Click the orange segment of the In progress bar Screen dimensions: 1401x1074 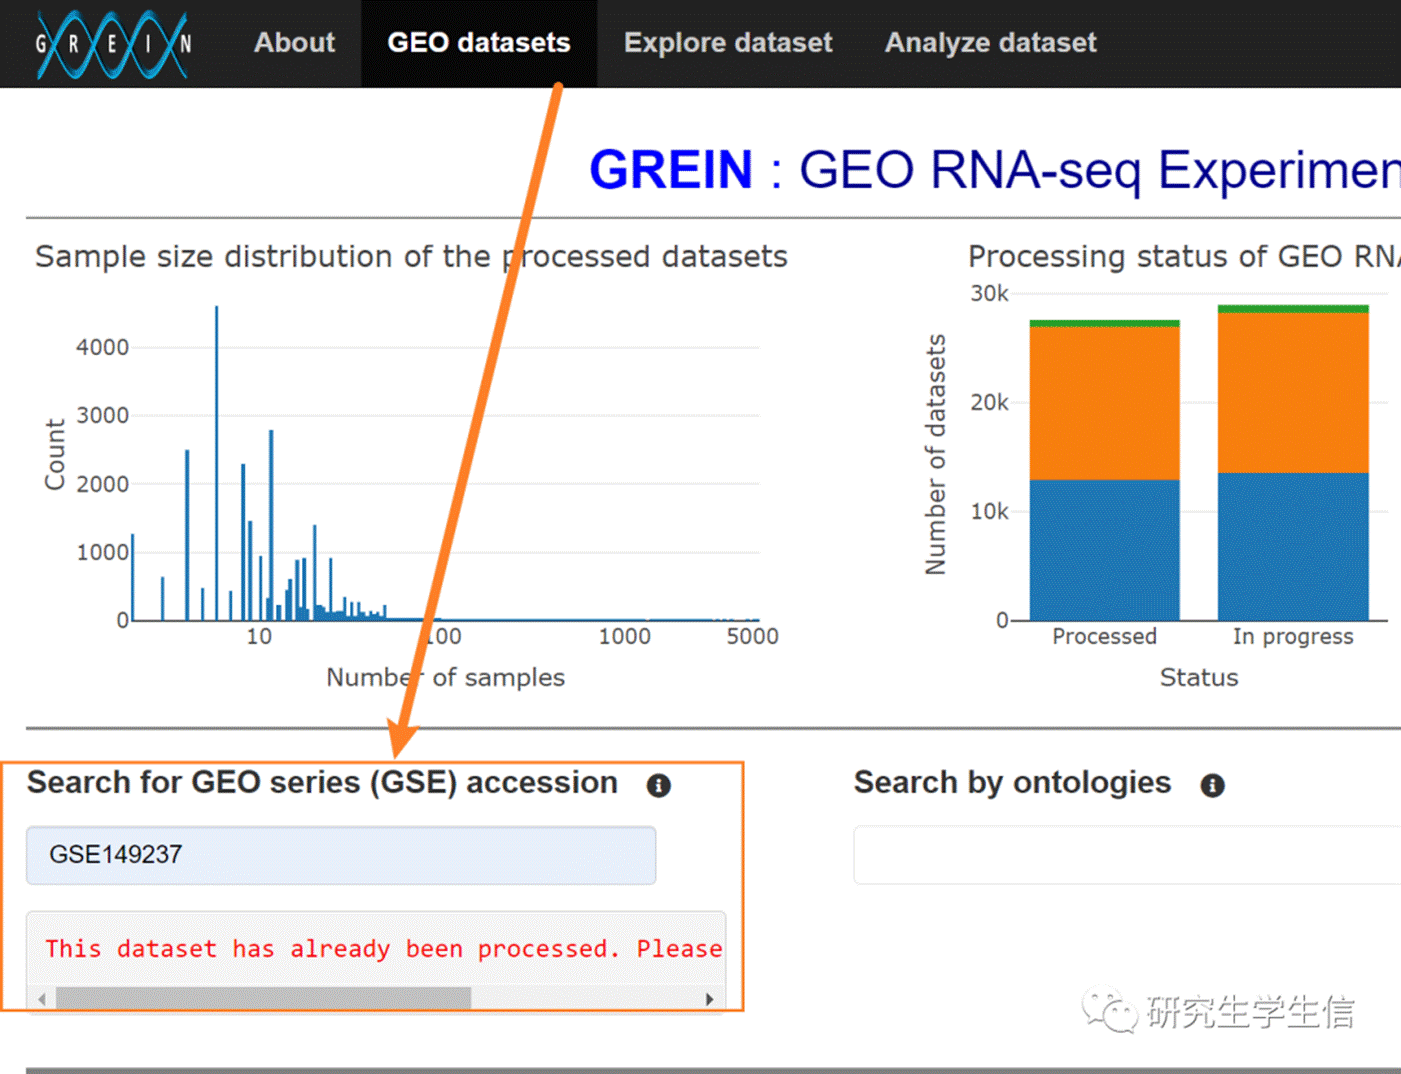click(1293, 393)
